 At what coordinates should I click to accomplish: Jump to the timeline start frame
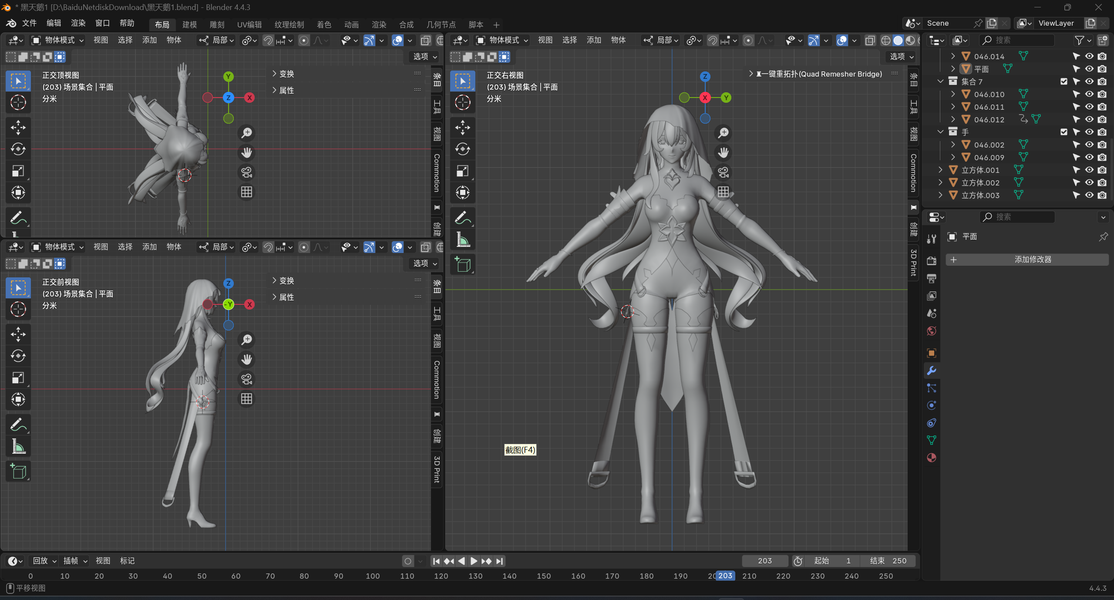coord(436,561)
